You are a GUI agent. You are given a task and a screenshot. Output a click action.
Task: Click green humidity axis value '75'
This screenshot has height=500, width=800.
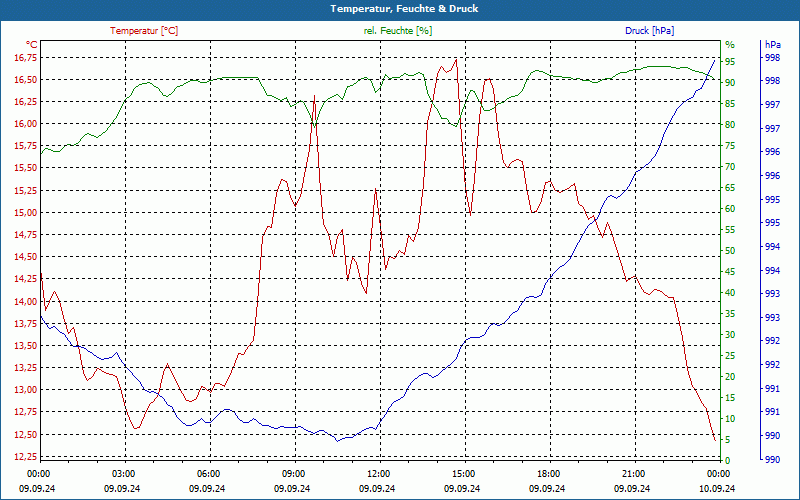pos(730,146)
